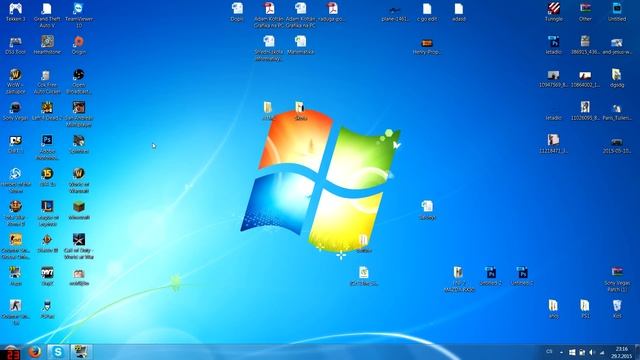Open the Untitled file icon
This screenshot has height=360, width=640.
click(x=617, y=12)
